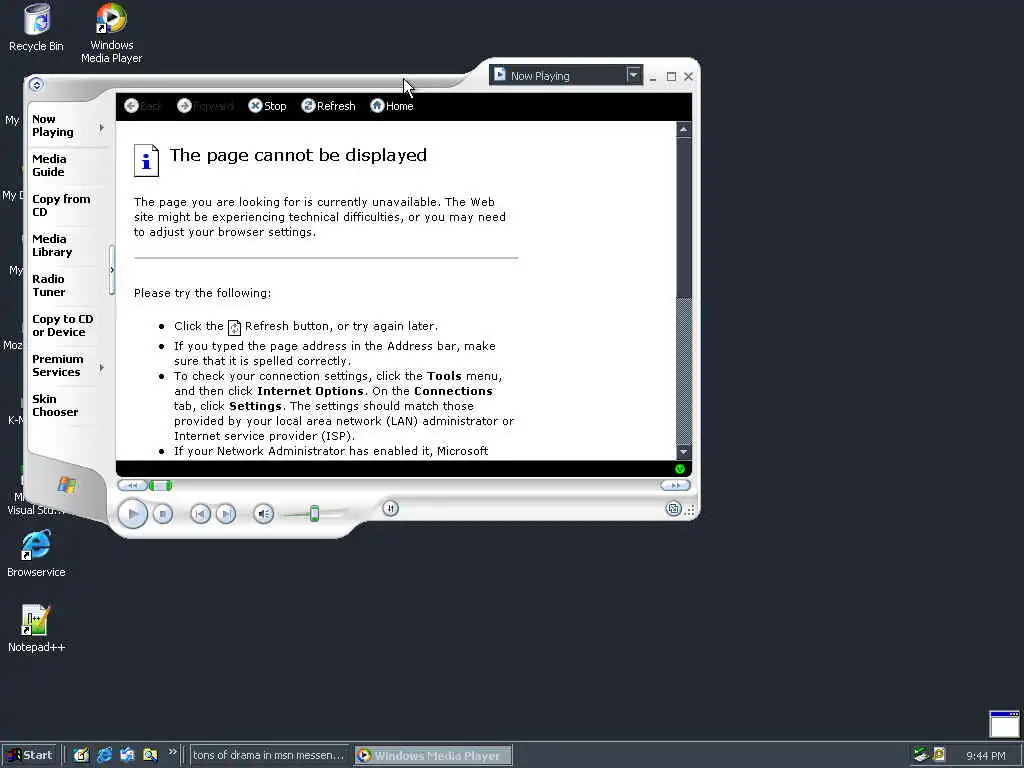The image size is (1024, 768).
Task: Start playback with the large Play button
Action: click(x=133, y=514)
